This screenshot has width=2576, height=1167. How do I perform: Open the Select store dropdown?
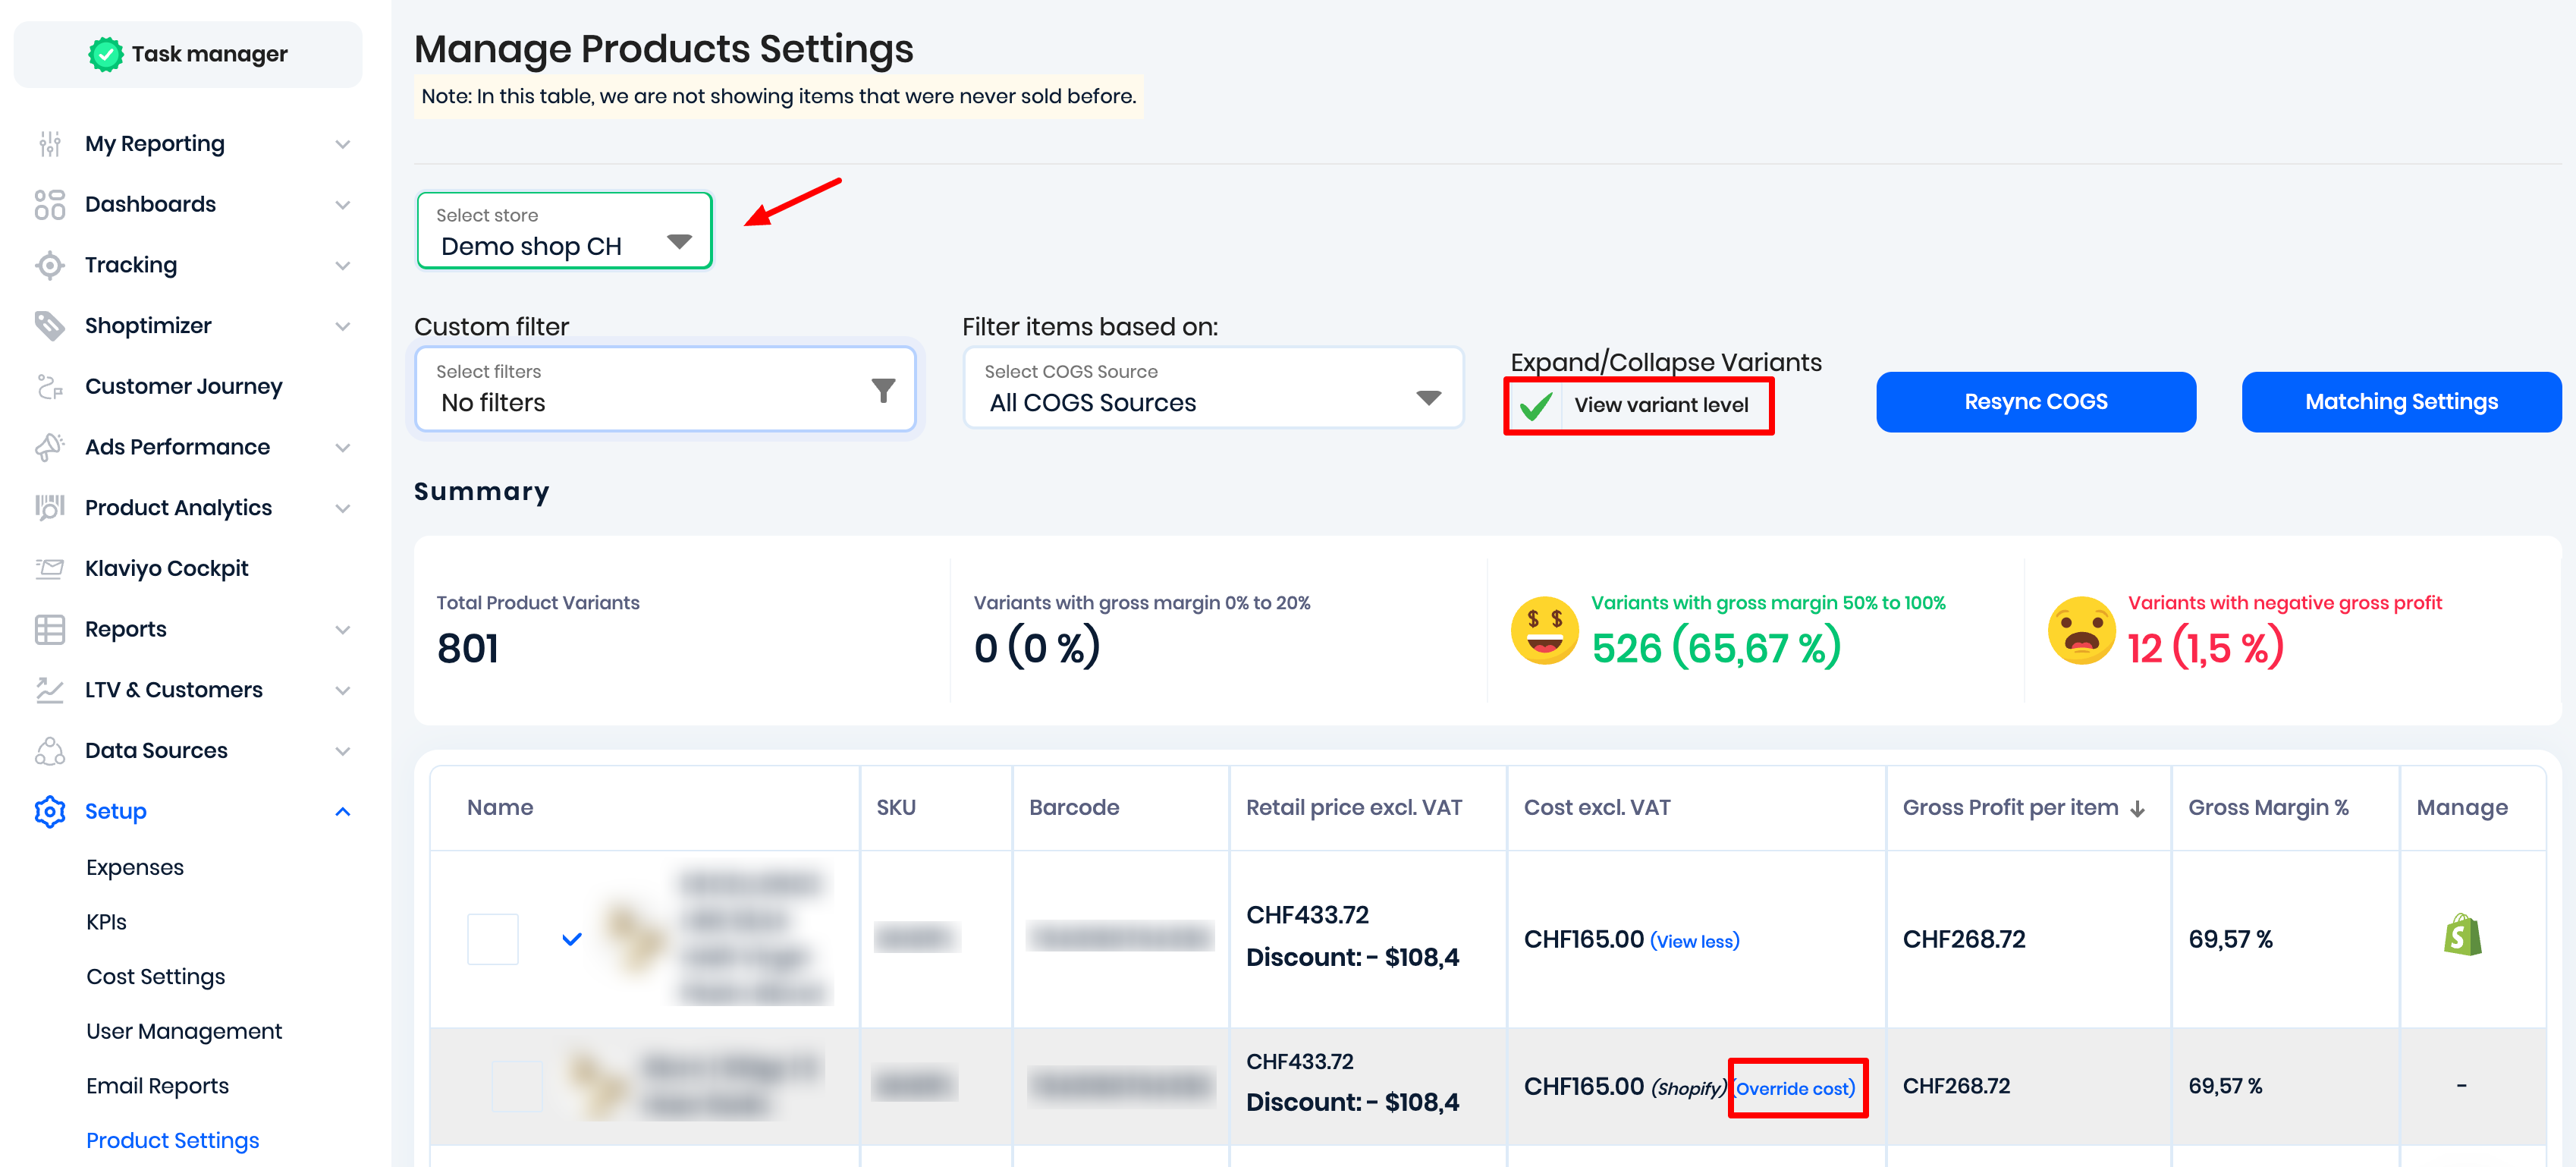coord(564,231)
